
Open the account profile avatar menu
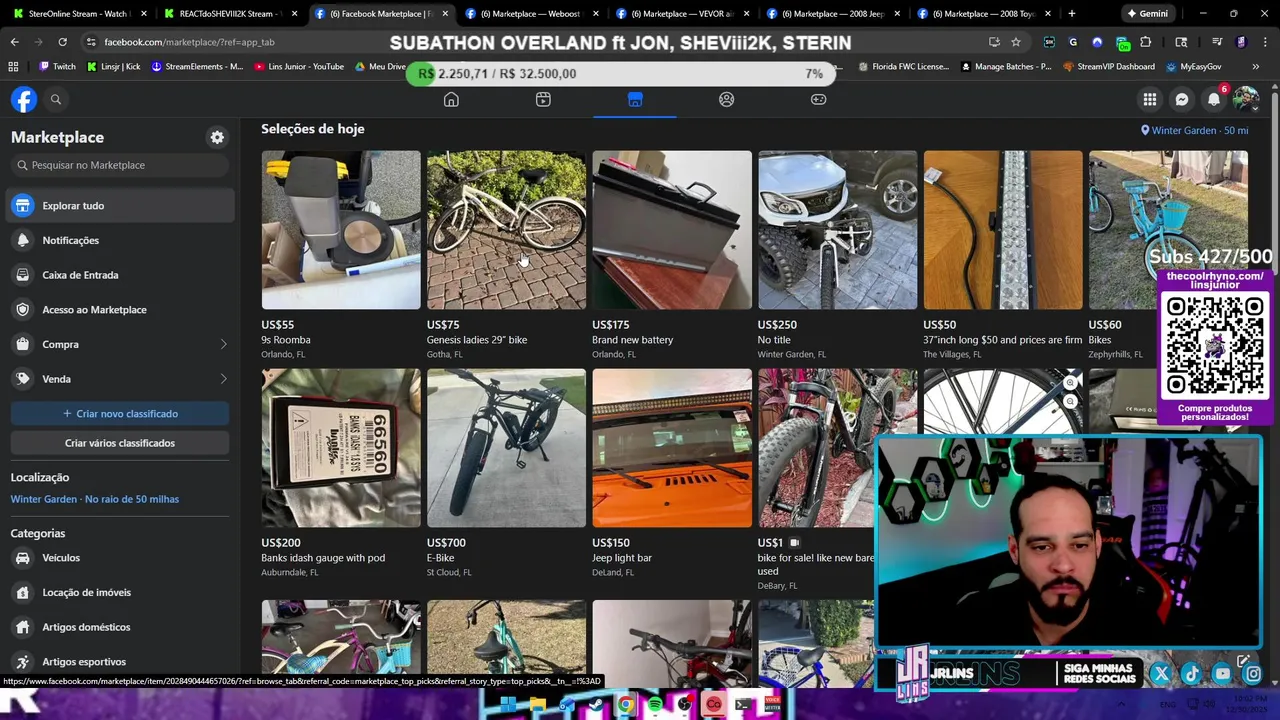pos(1246,99)
